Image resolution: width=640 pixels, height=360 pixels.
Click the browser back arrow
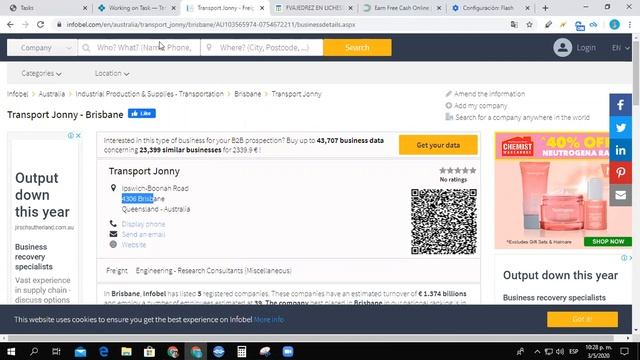(10, 24)
